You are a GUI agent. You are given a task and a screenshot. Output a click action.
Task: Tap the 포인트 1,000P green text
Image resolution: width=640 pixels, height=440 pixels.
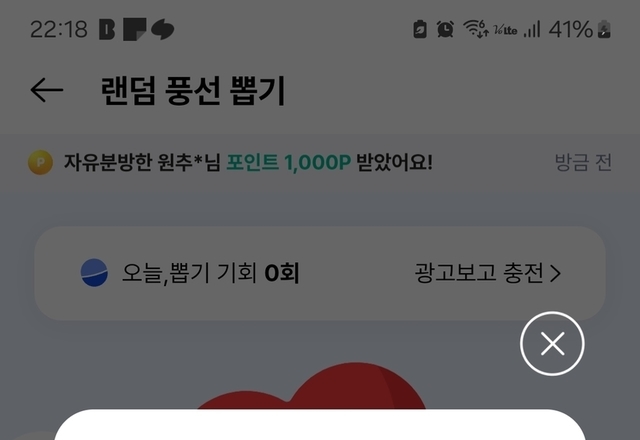pos(289,162)
